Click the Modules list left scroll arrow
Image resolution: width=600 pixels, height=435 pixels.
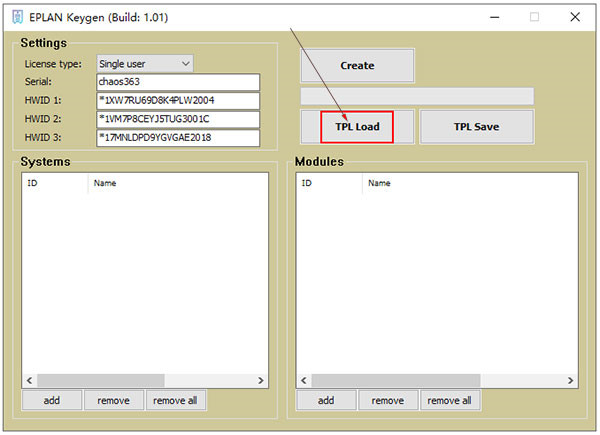pos(304,381)
